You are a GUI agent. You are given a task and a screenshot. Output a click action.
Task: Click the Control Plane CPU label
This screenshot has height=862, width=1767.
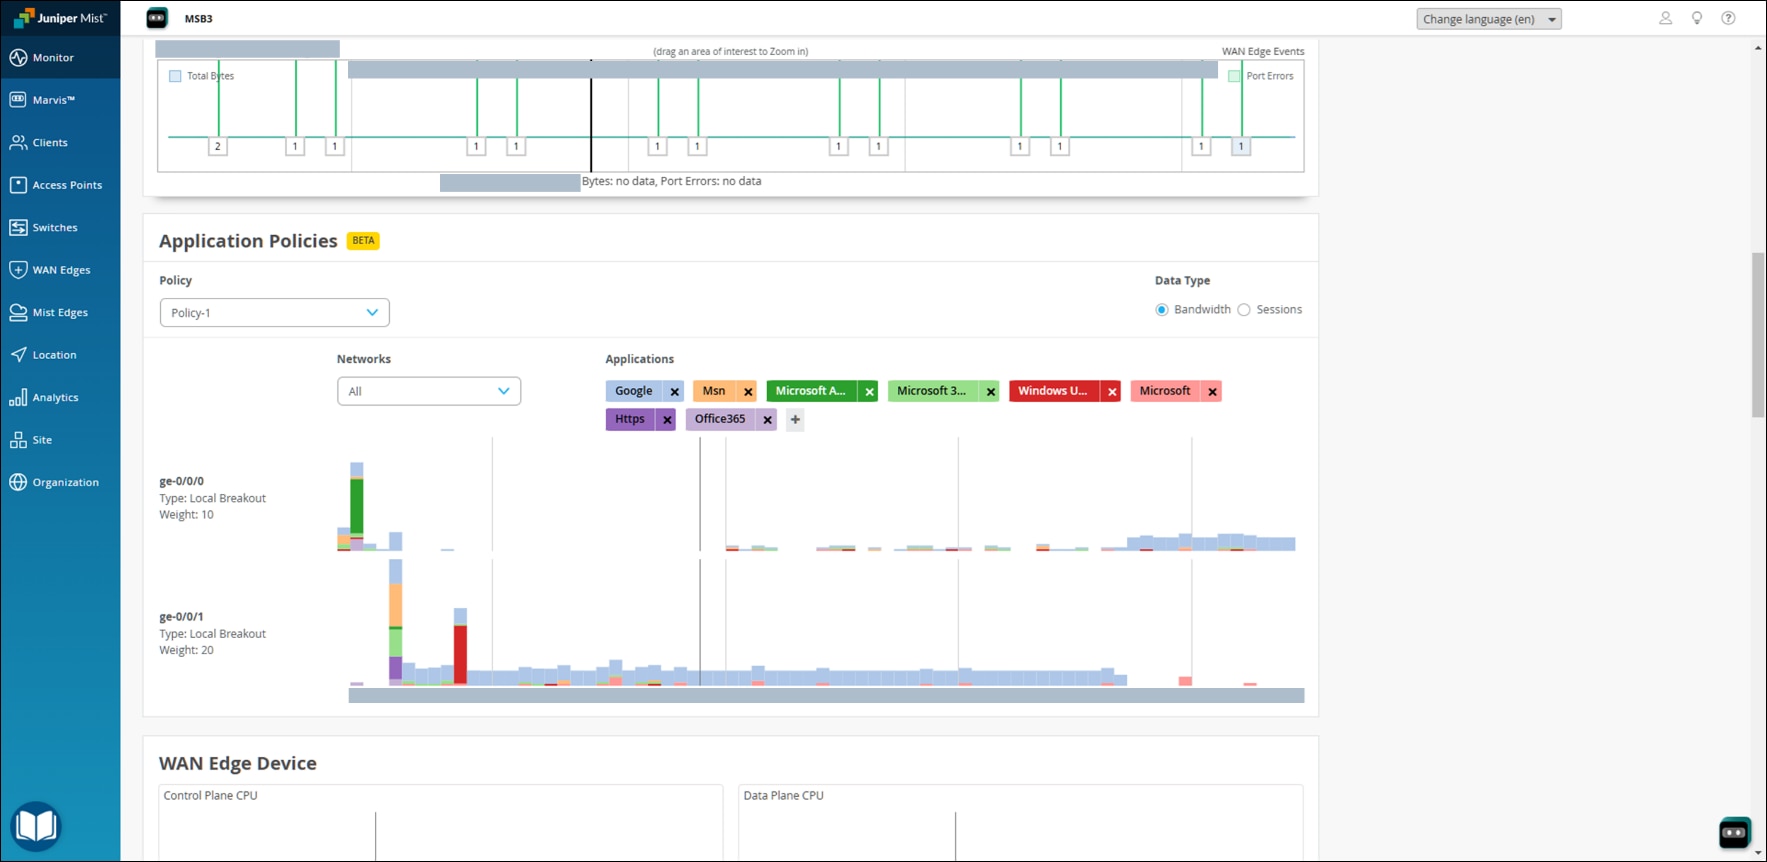pos(211,796)
